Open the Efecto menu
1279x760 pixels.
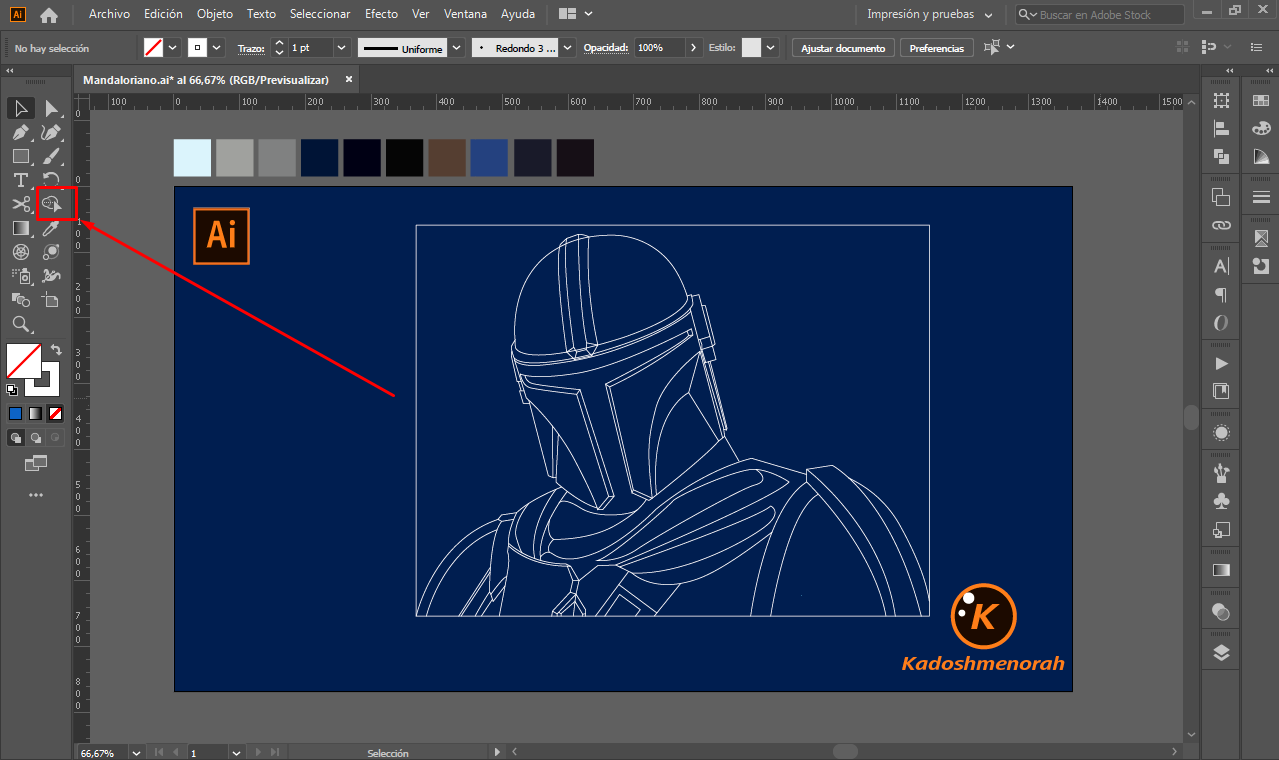tap(381, 15)
